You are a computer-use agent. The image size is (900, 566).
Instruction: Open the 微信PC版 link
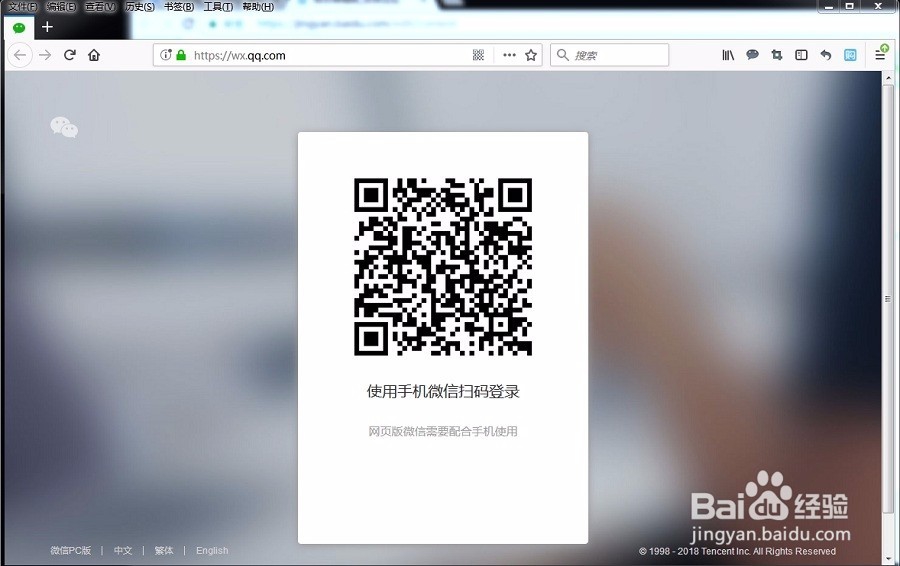click(x=71, y=550)
